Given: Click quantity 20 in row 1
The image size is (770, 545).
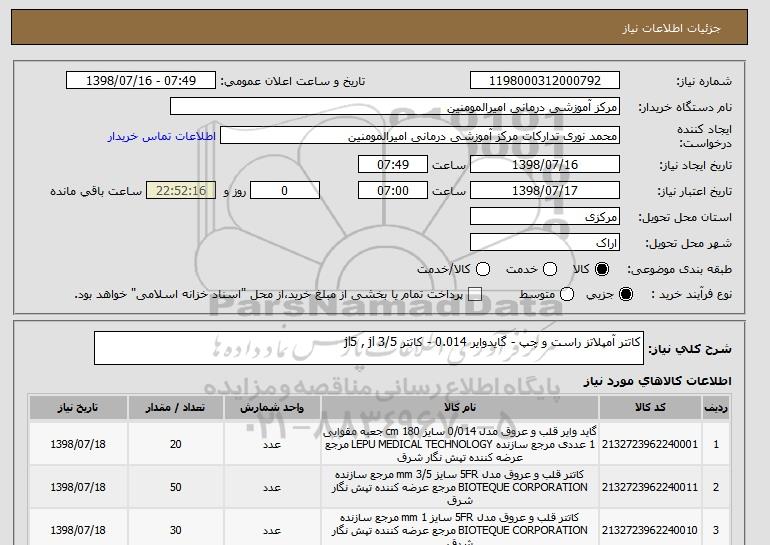Looking at the screenshot, I should click(175, 444).
